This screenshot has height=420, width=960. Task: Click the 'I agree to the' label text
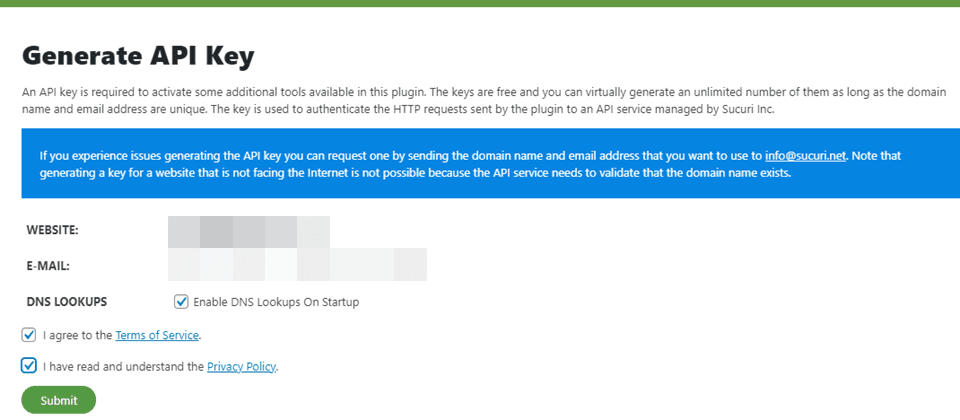[78, 335]
